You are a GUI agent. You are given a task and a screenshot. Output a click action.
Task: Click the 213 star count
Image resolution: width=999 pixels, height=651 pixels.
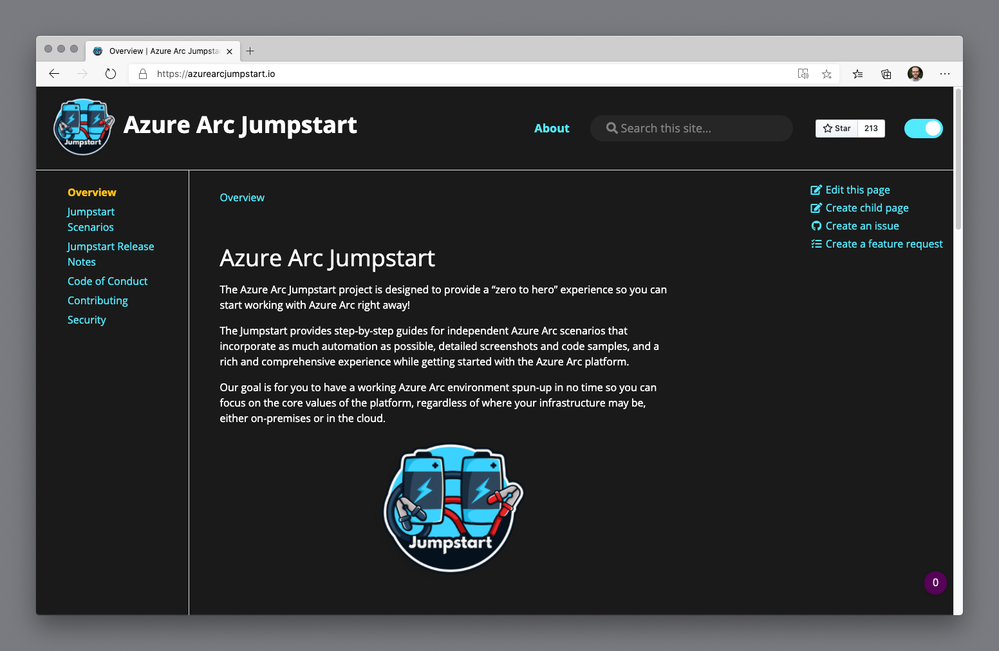click(x=871, y=128)
